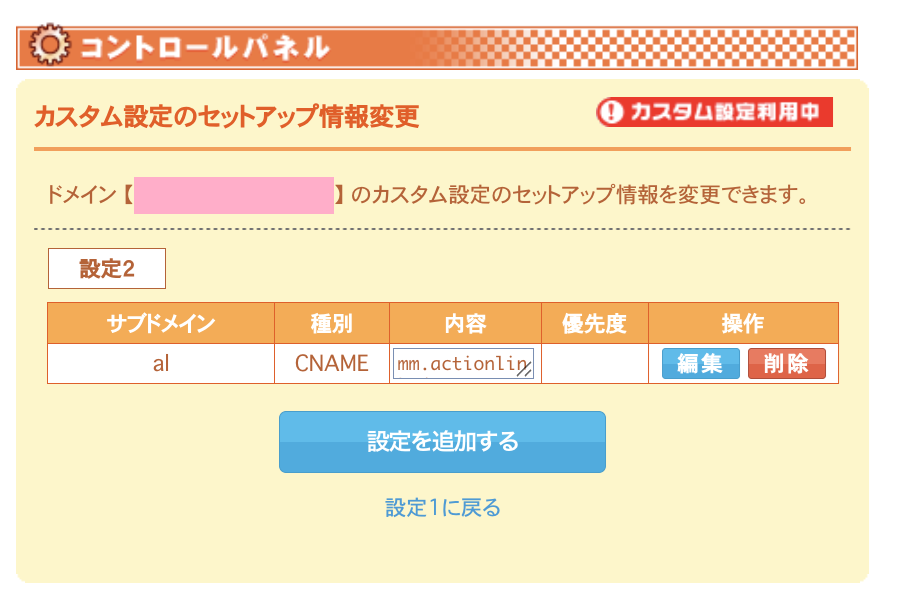Viewport: 902px width, 600px height.
Task: Follow the 設定1に戻る link
Action: click(x=443, y=507)
